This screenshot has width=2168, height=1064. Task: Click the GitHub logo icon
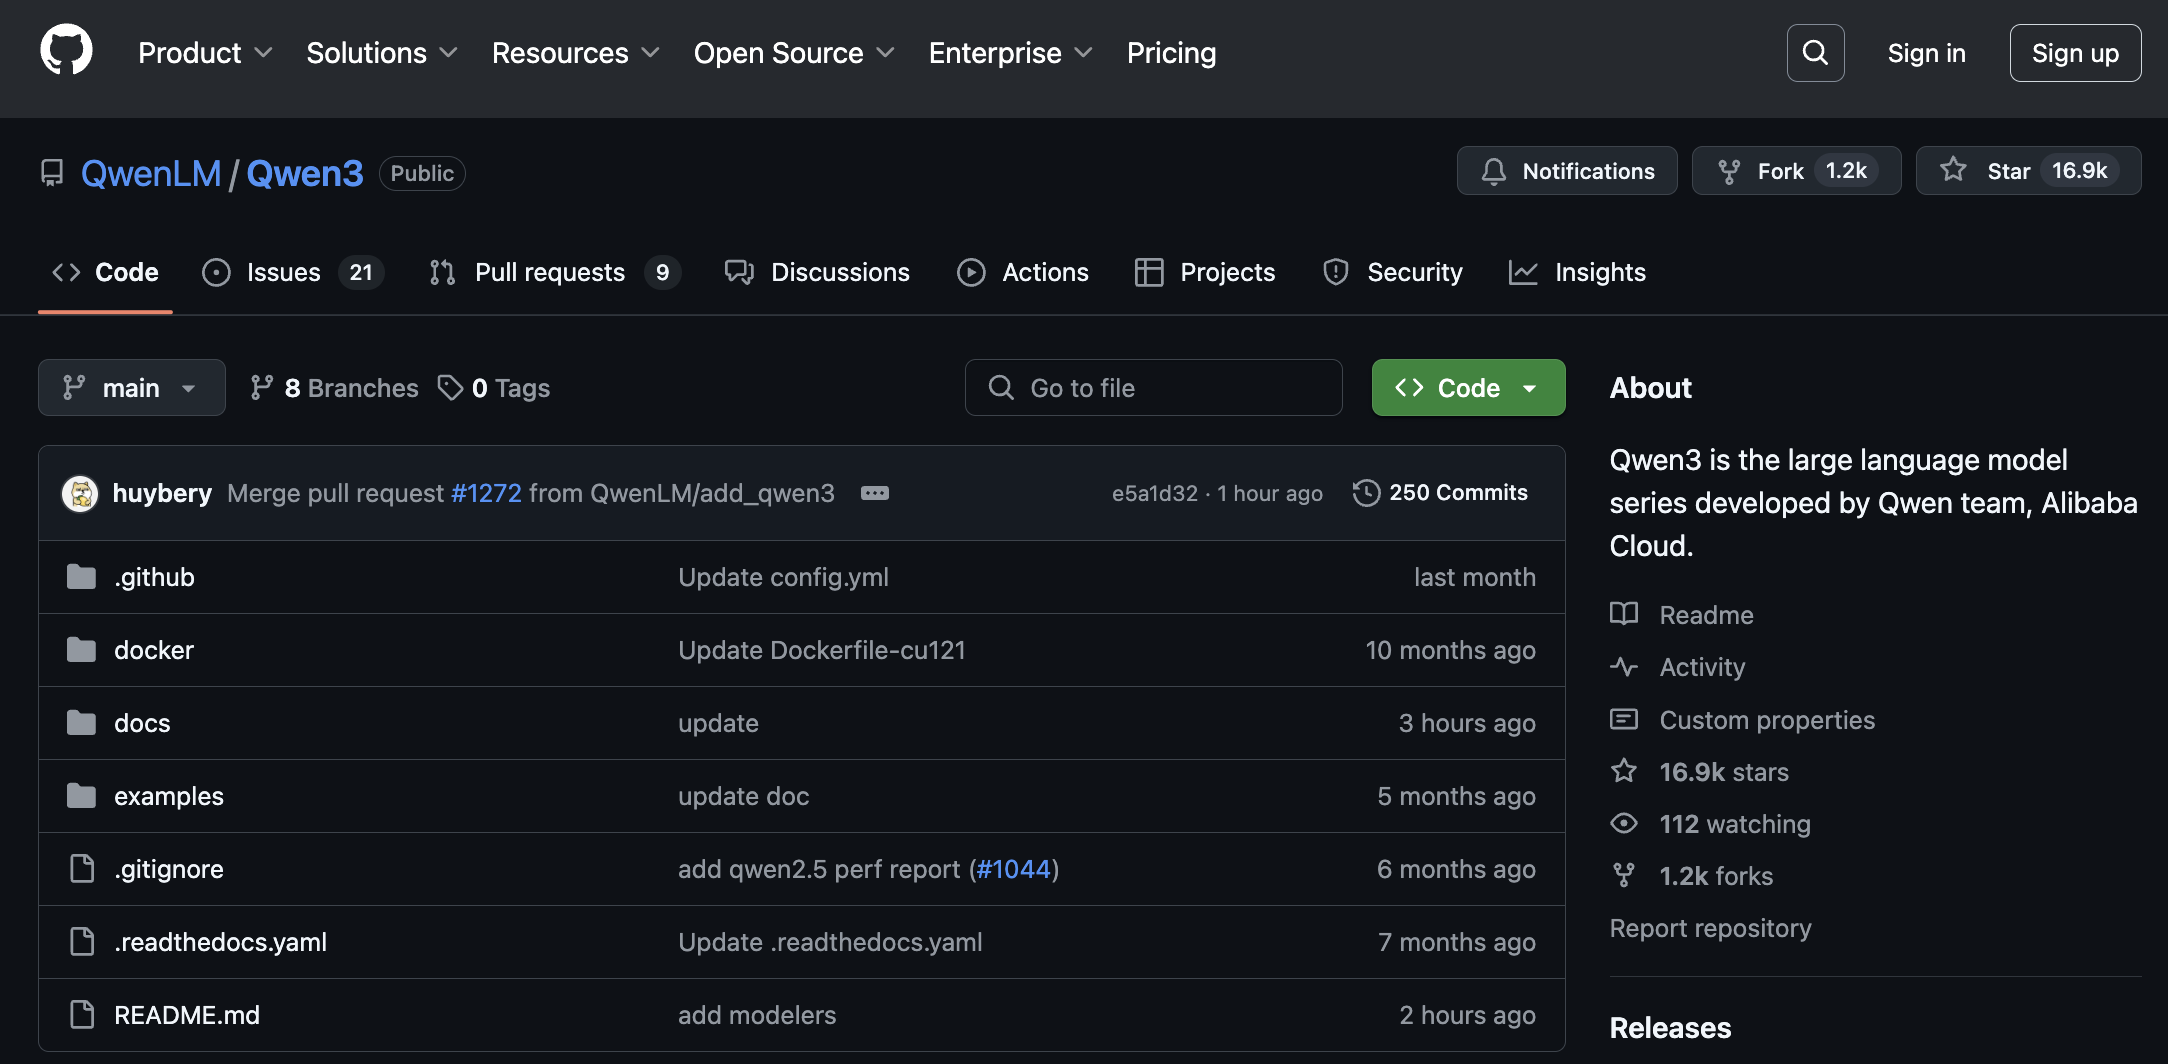click(66, 51)
